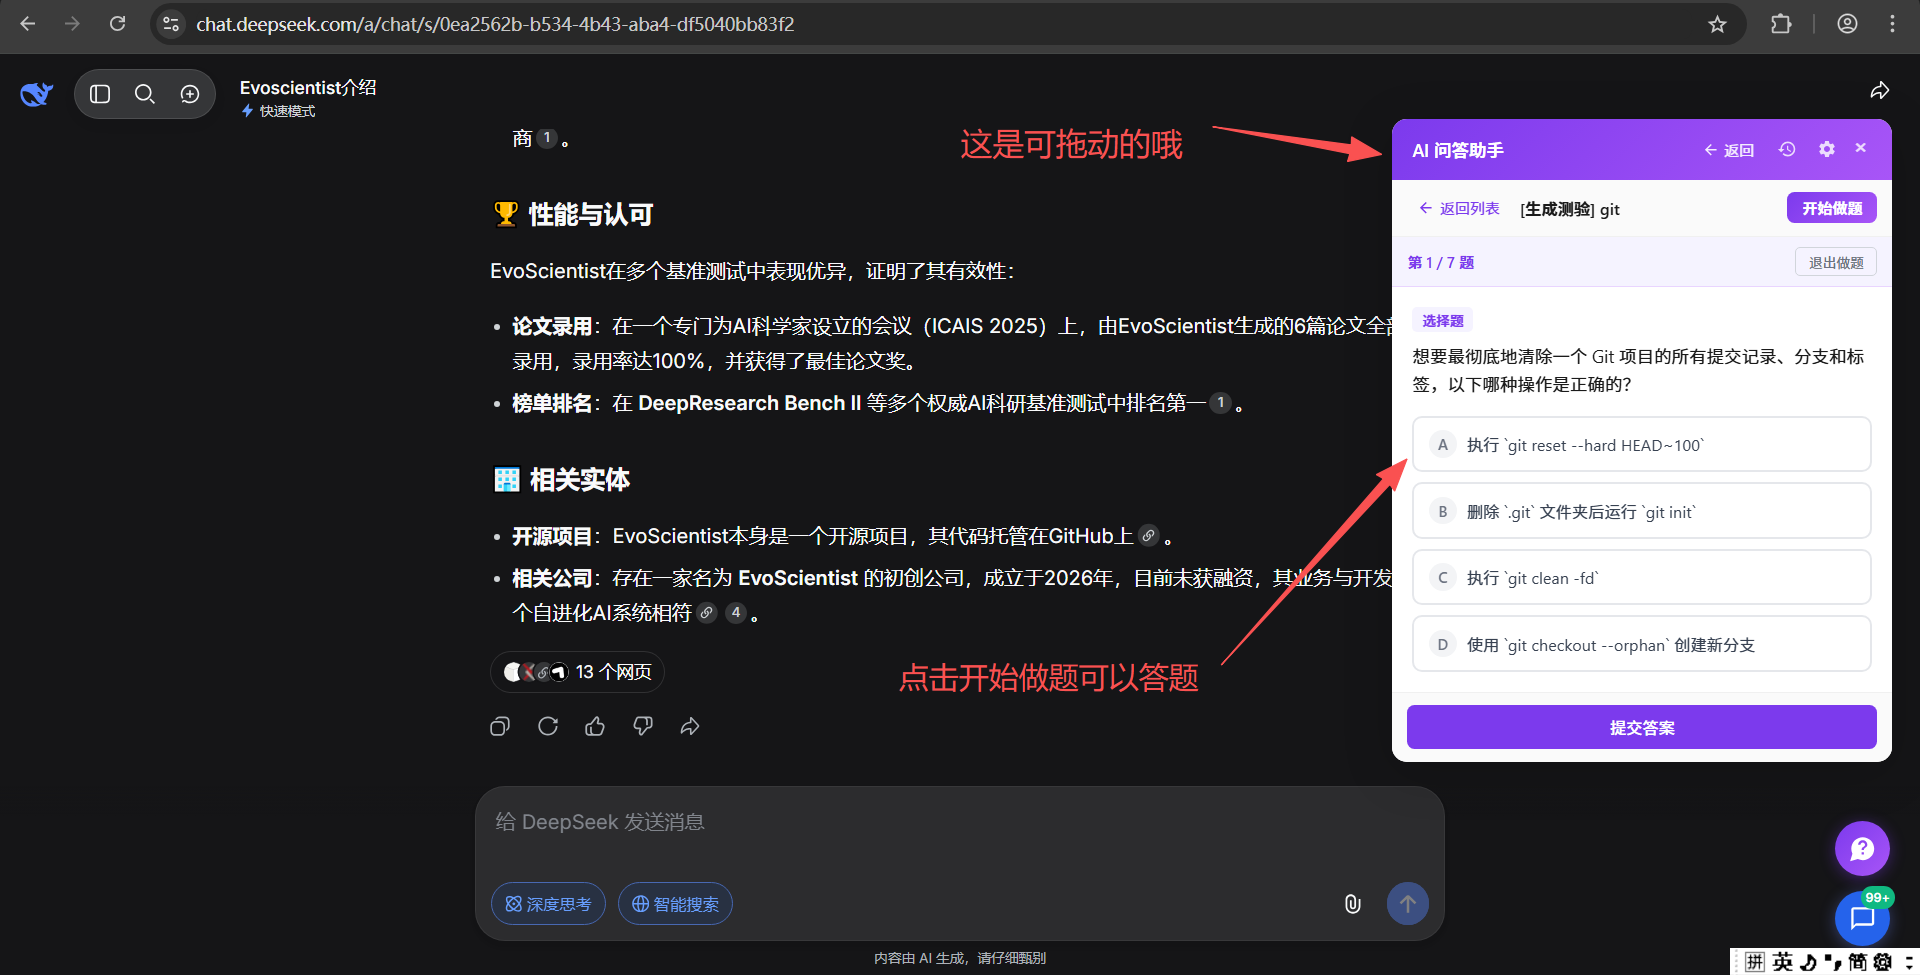1920x975 pixels.
Task: Toggle 智能搜索 mode
Action: [675, 904]
